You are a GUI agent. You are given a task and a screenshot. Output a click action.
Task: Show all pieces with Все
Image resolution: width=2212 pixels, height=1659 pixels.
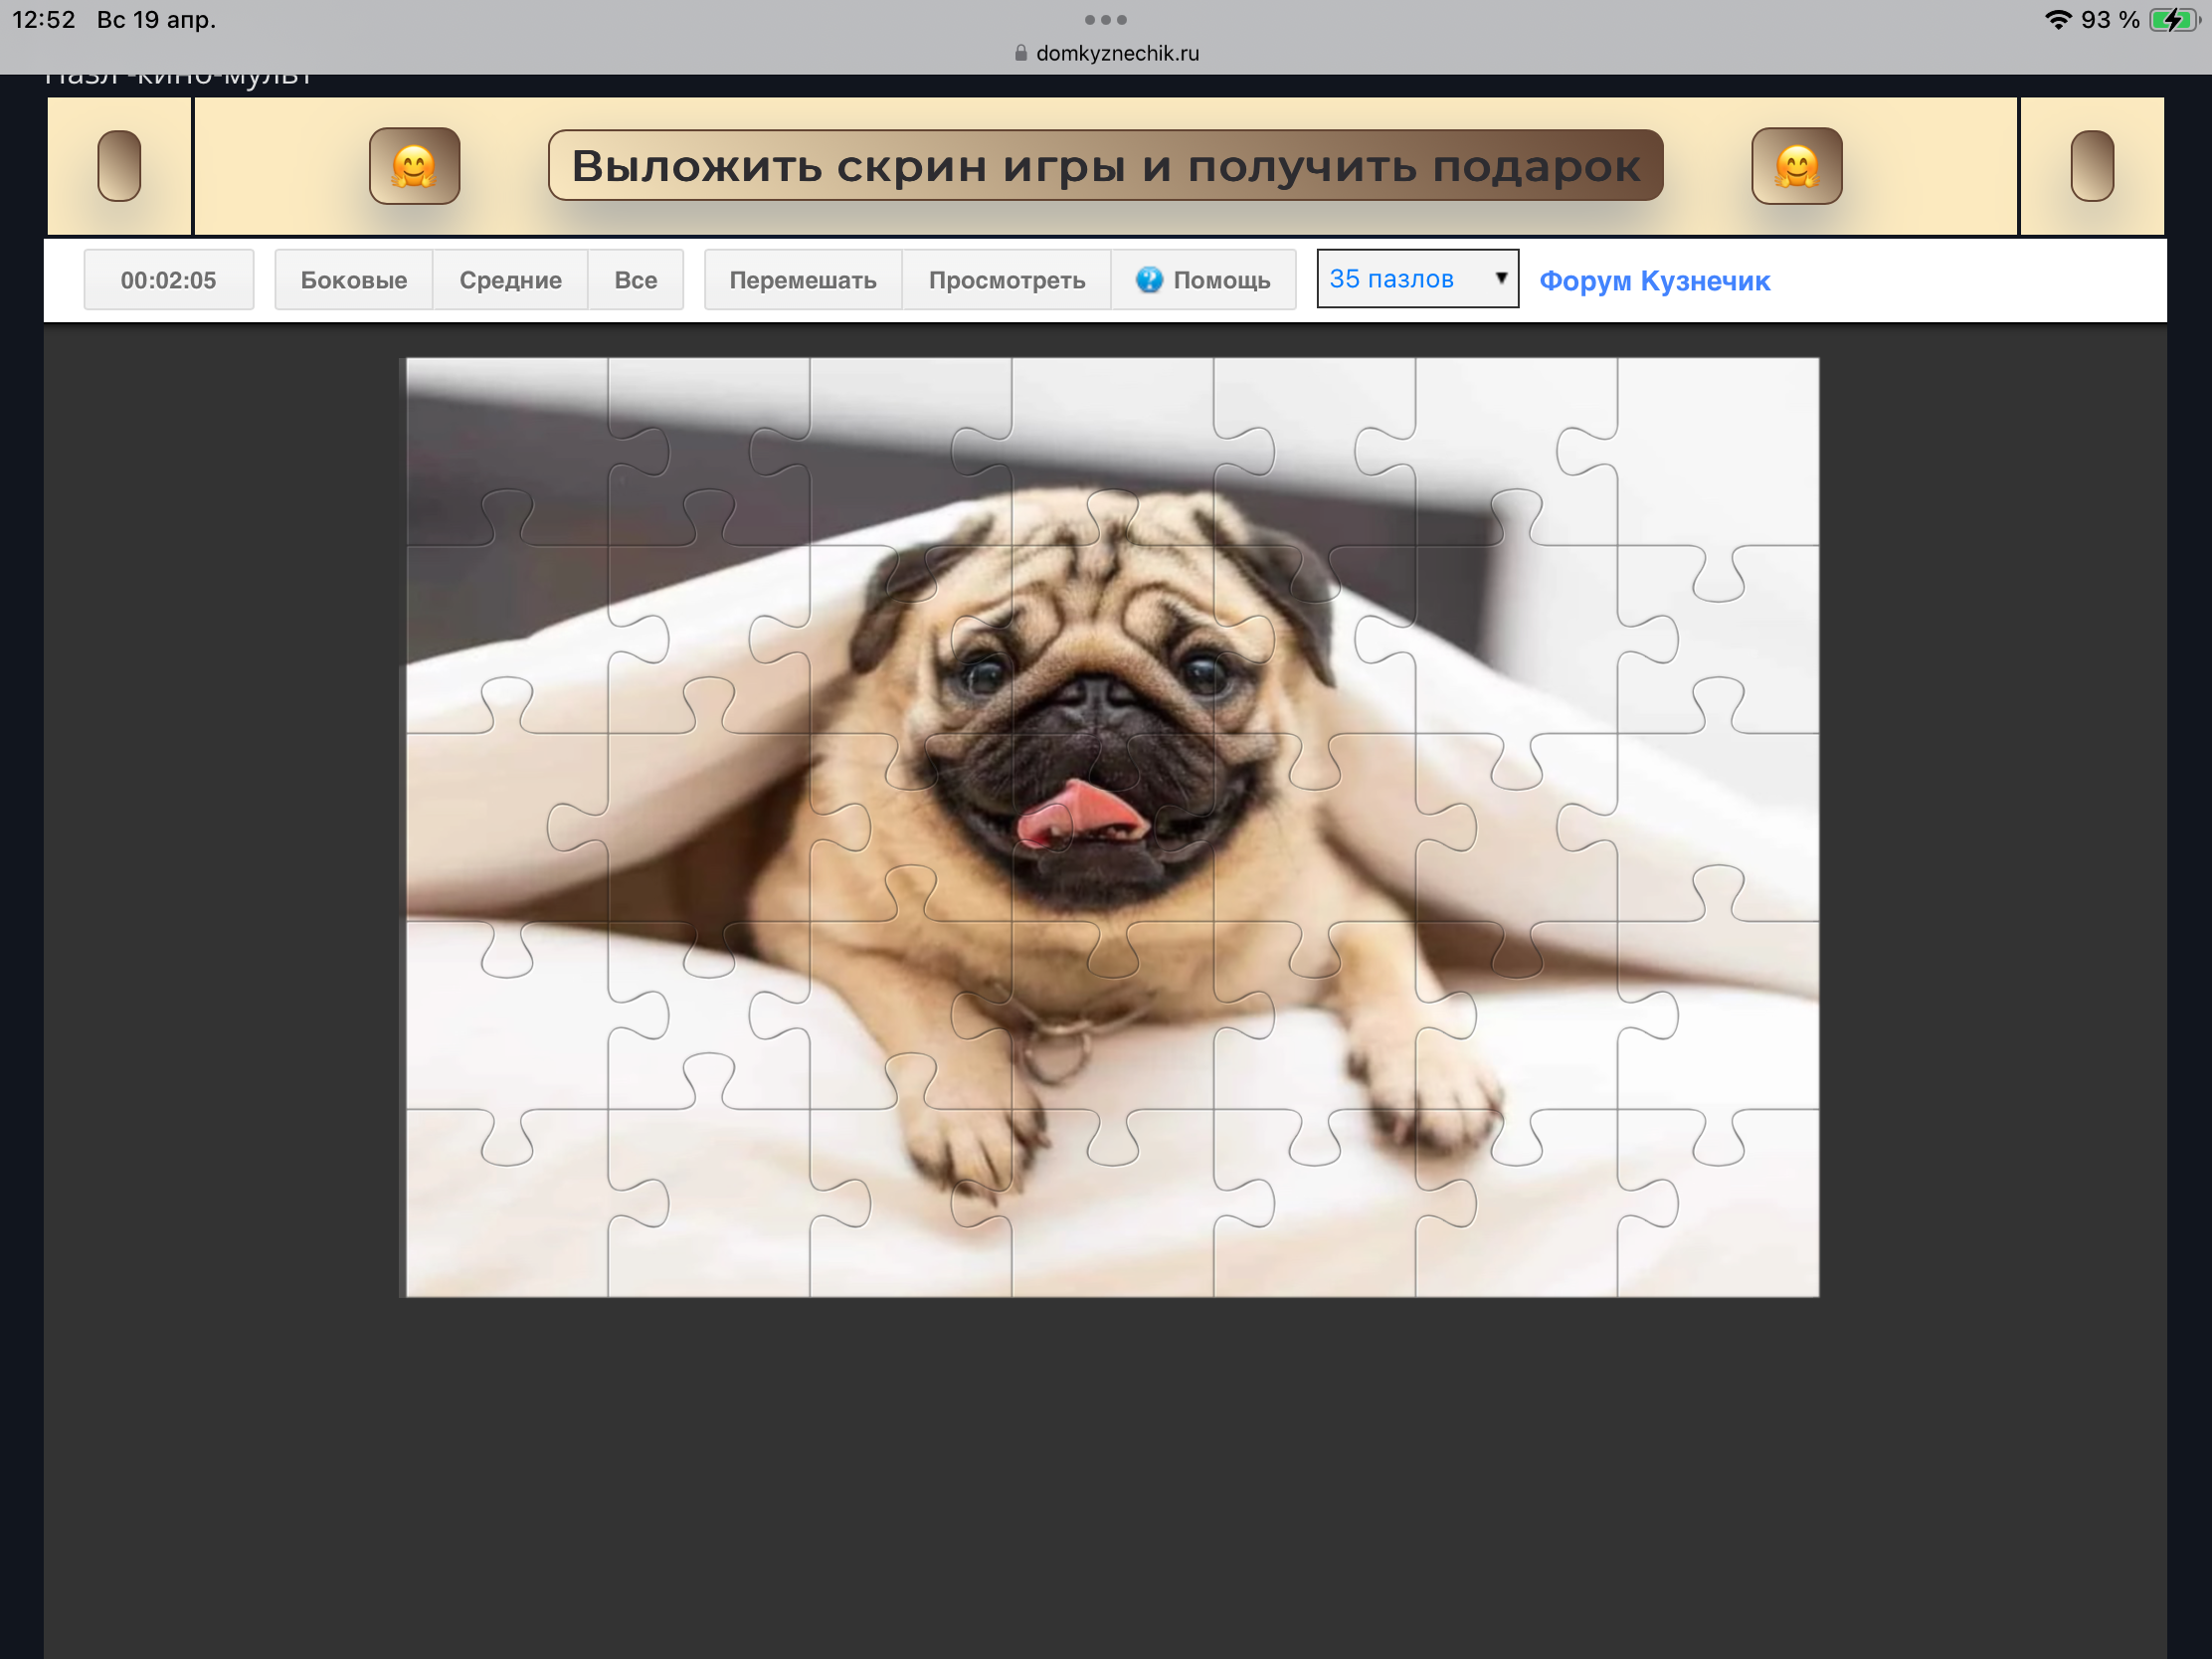635,280
